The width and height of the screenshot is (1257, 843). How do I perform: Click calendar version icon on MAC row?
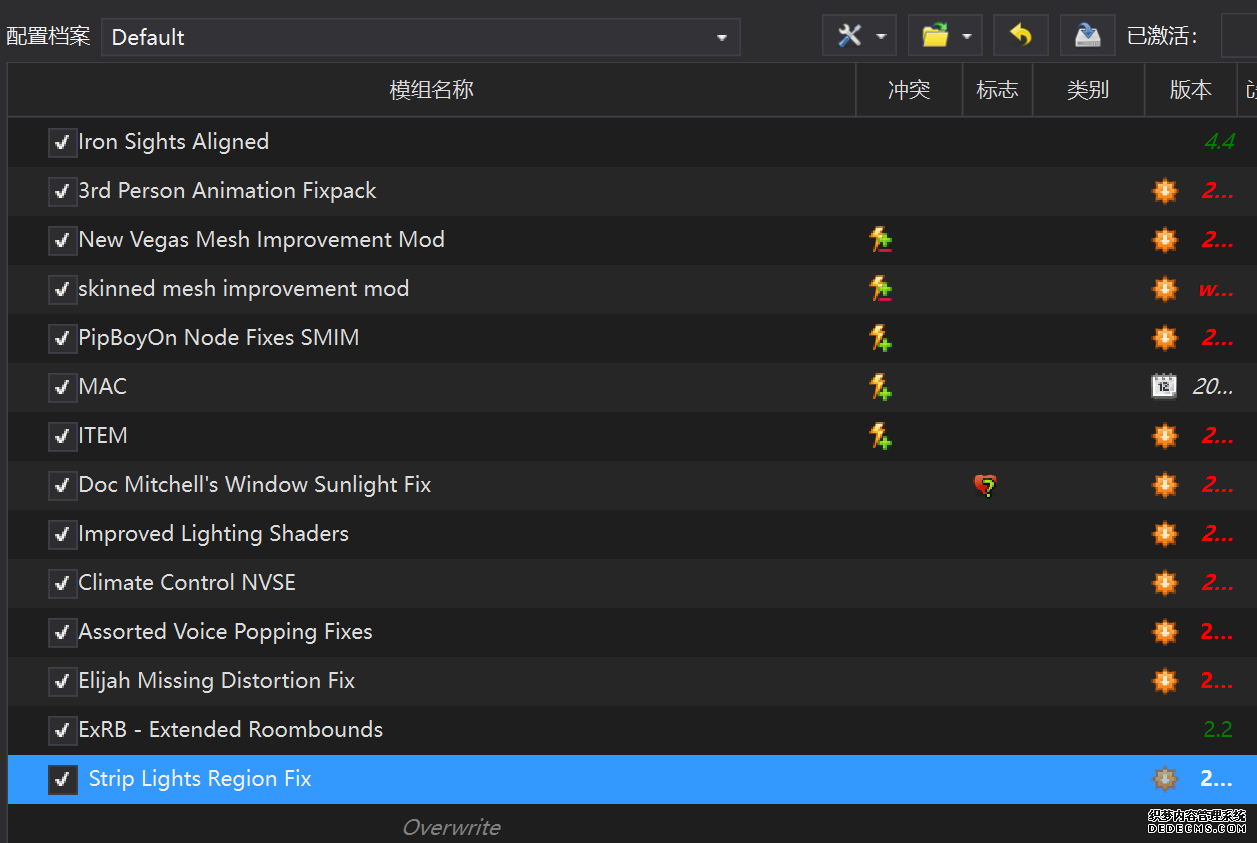[1164, 387]
